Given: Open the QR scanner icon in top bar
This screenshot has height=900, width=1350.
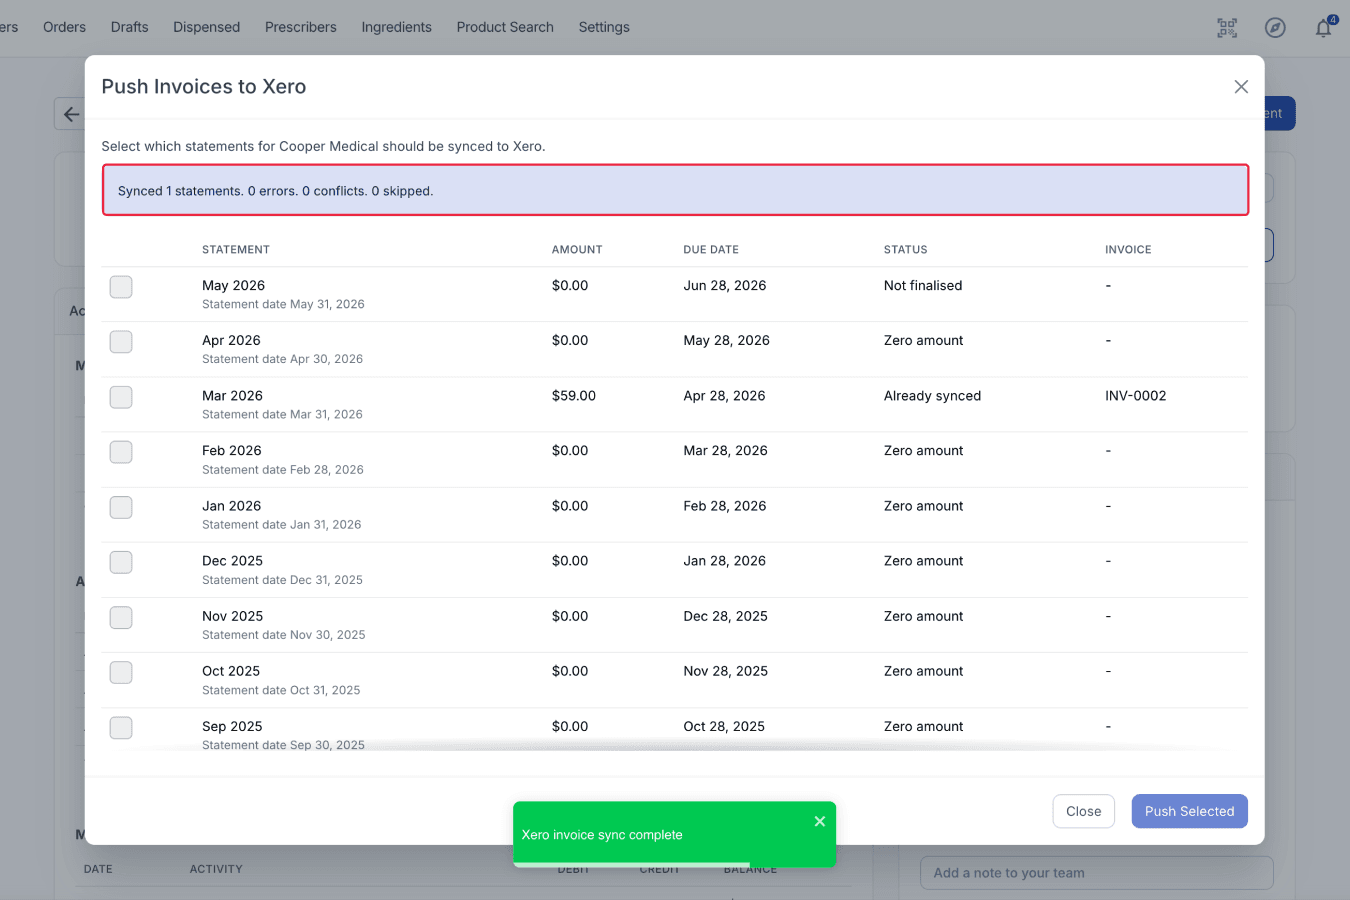Looking at the screenshot, I should pos(1227,28).
